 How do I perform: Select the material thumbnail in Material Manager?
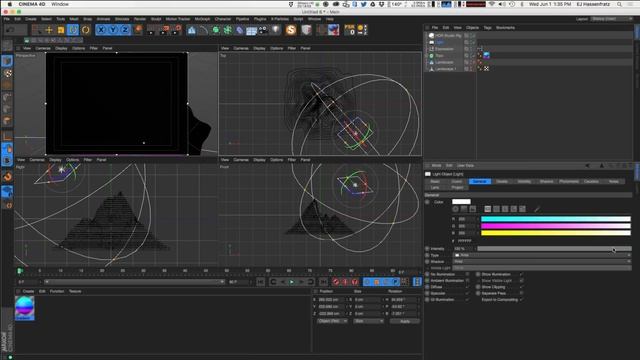click(x=24, y=308)
